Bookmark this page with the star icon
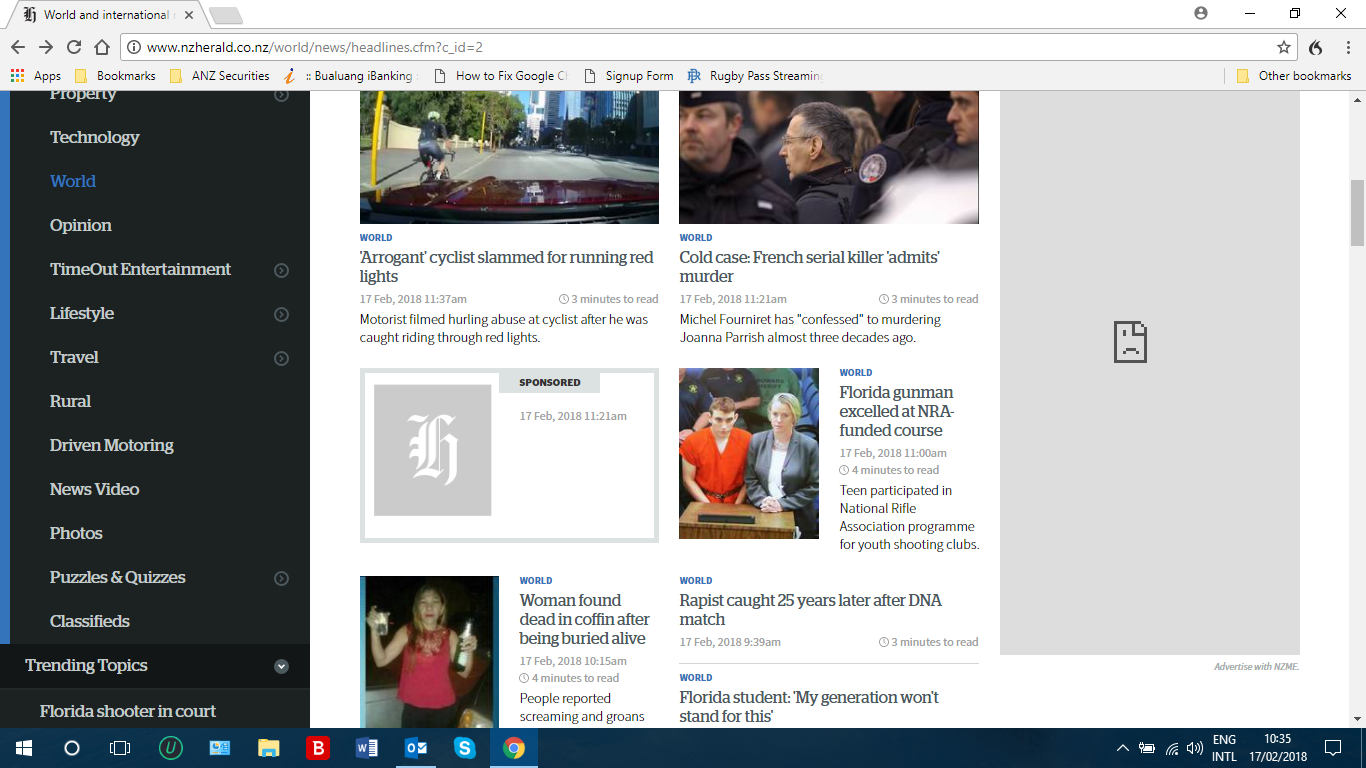Screen dimensions: 1366x768 1284,47
